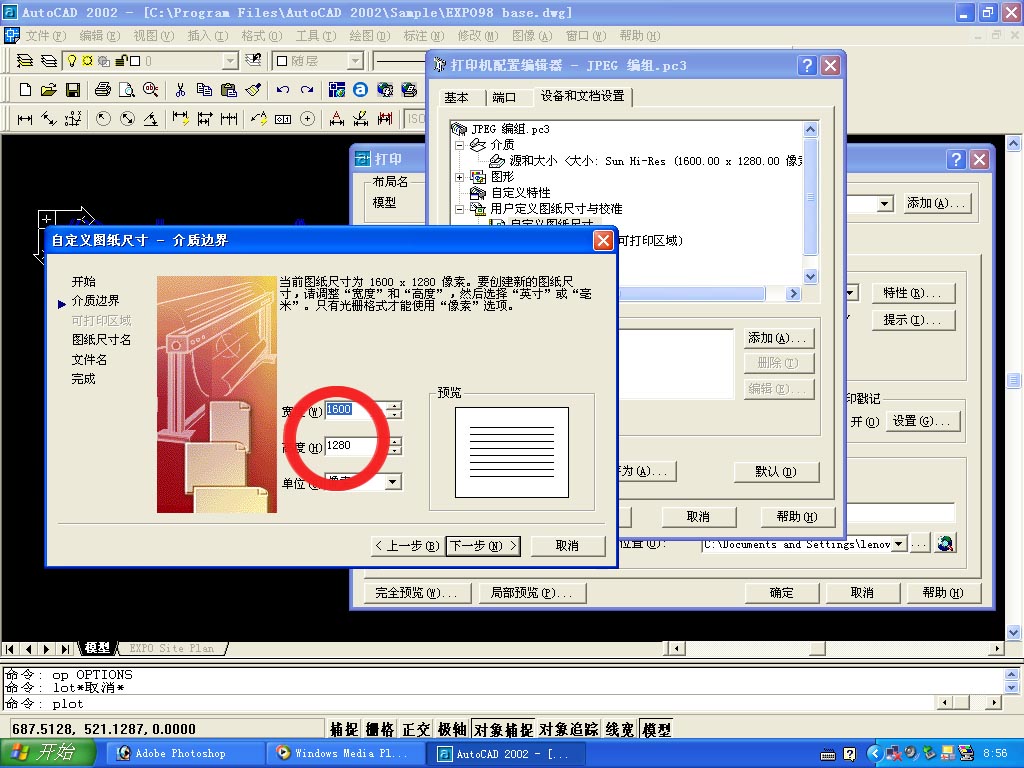Click the 宽度 (width) input field showing 1600

point(355,410)
